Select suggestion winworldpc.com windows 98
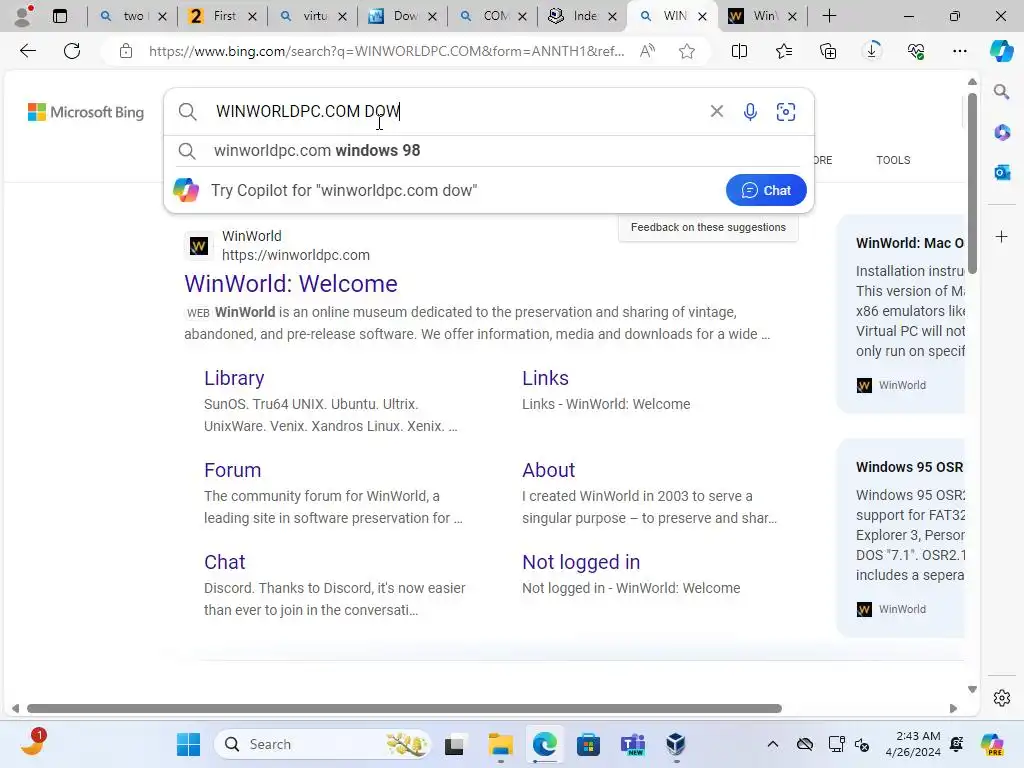Screen dimensions: 1024x768 click(x=488, y=151)
